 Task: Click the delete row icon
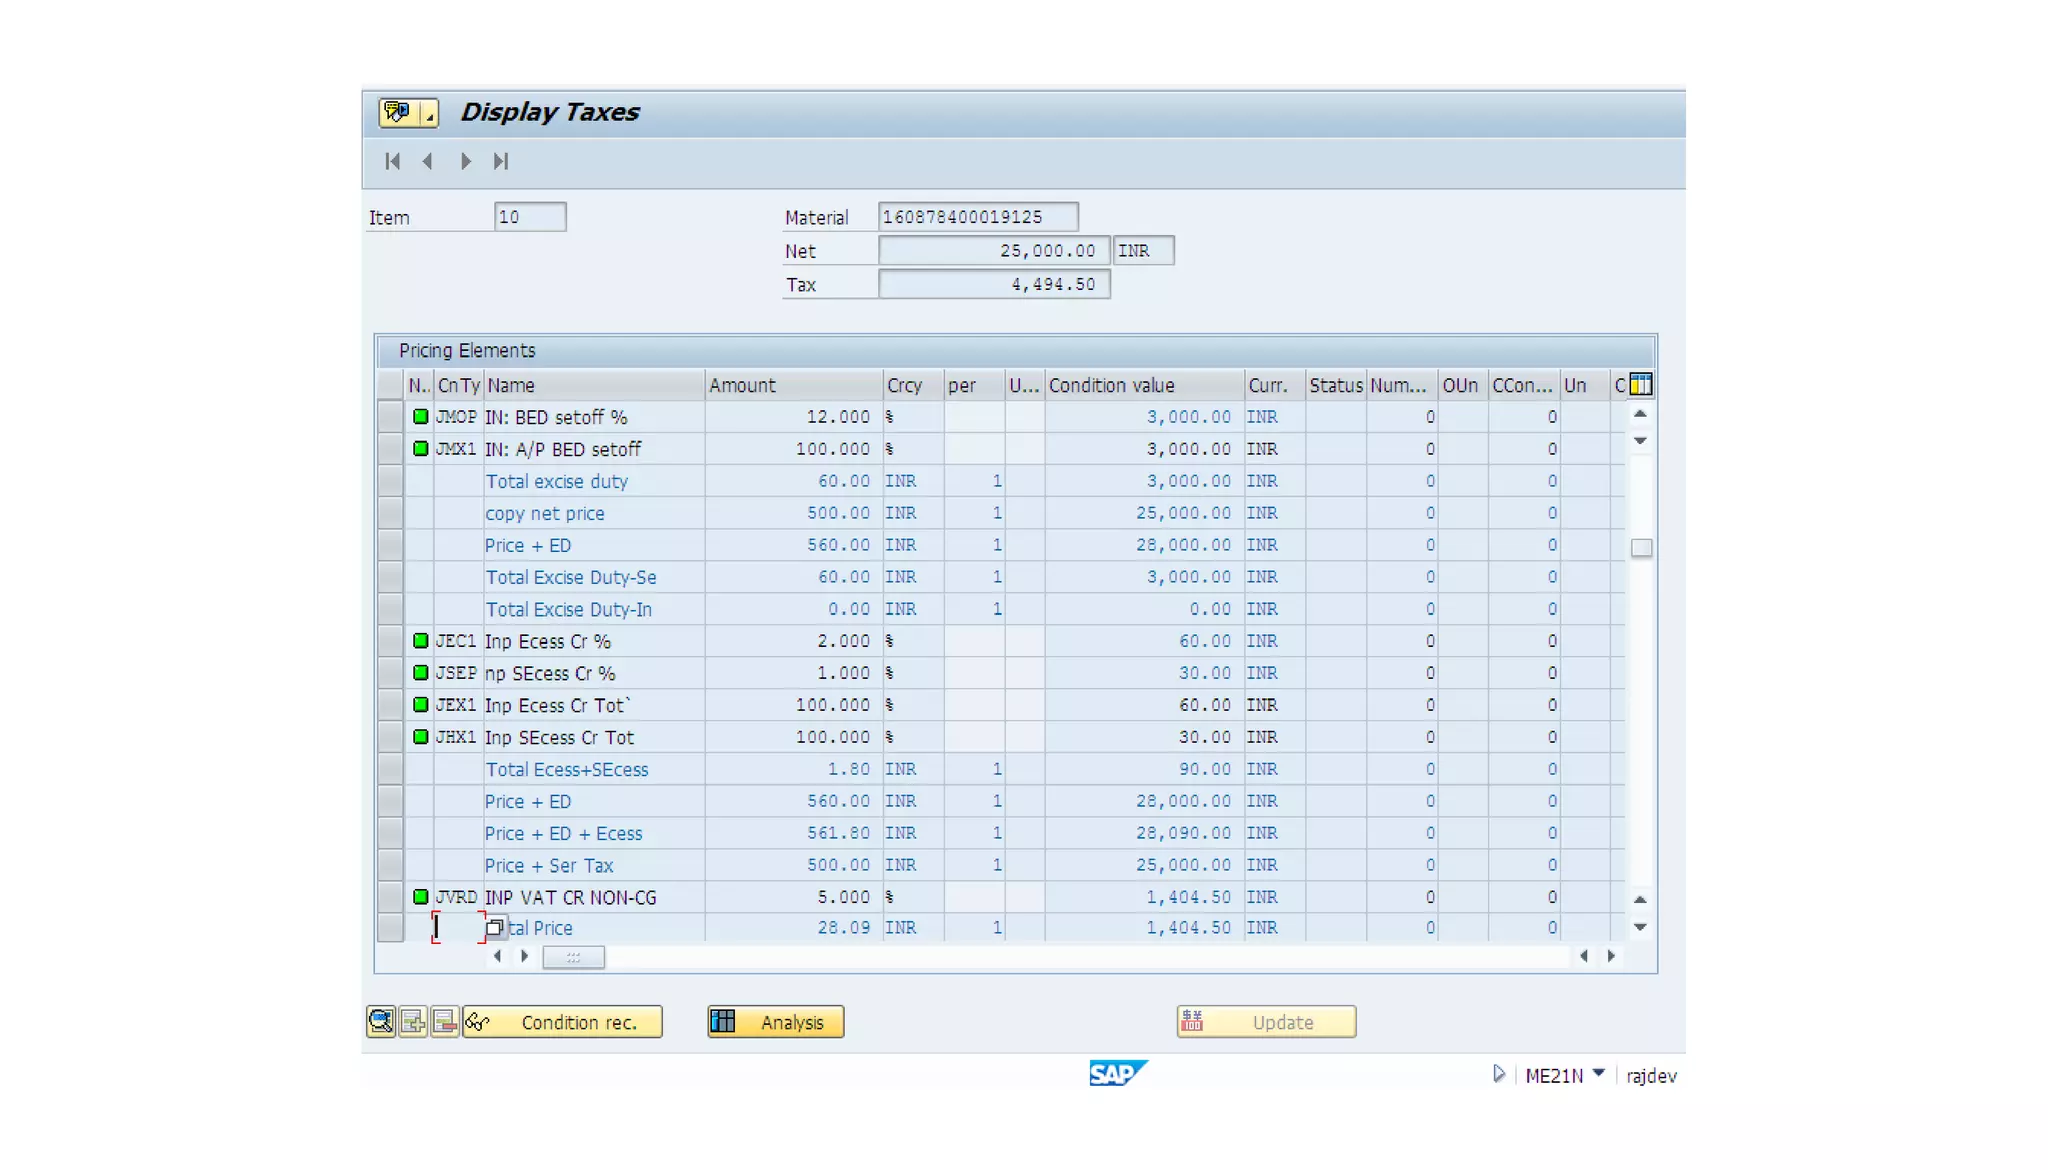pos(445,1021)
